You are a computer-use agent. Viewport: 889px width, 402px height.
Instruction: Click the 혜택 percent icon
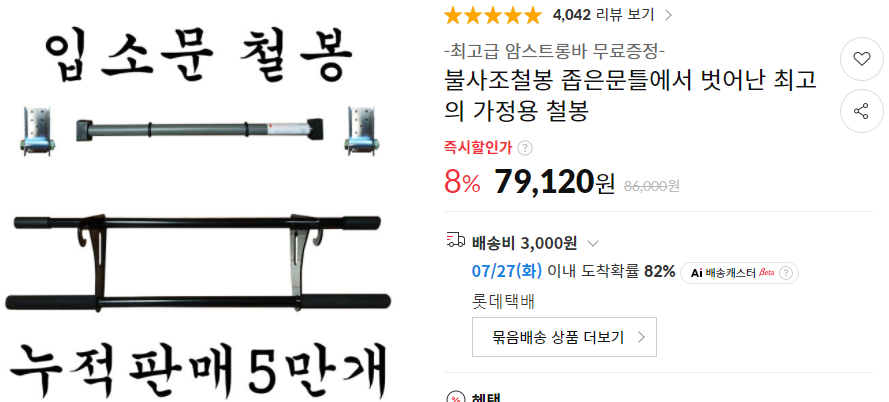[456, 398]
